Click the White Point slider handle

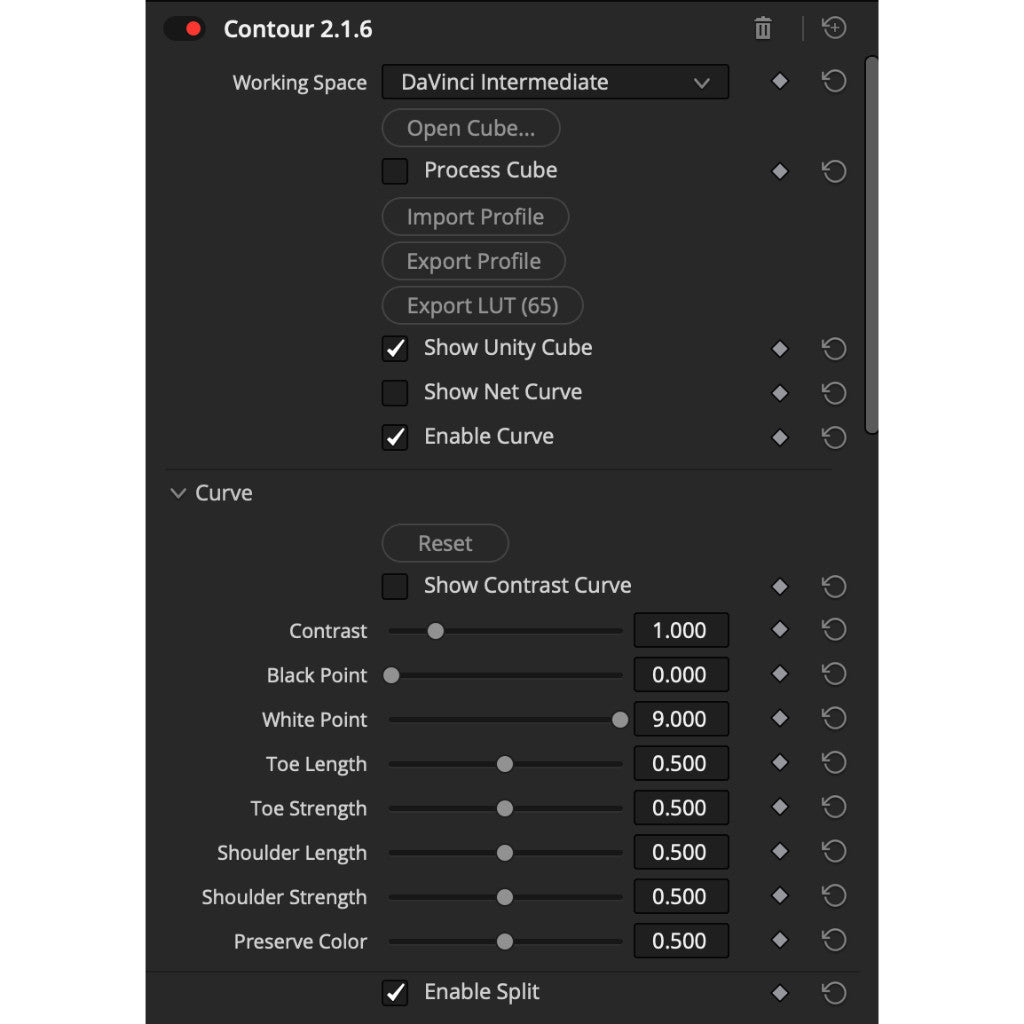tap(620, 720)
